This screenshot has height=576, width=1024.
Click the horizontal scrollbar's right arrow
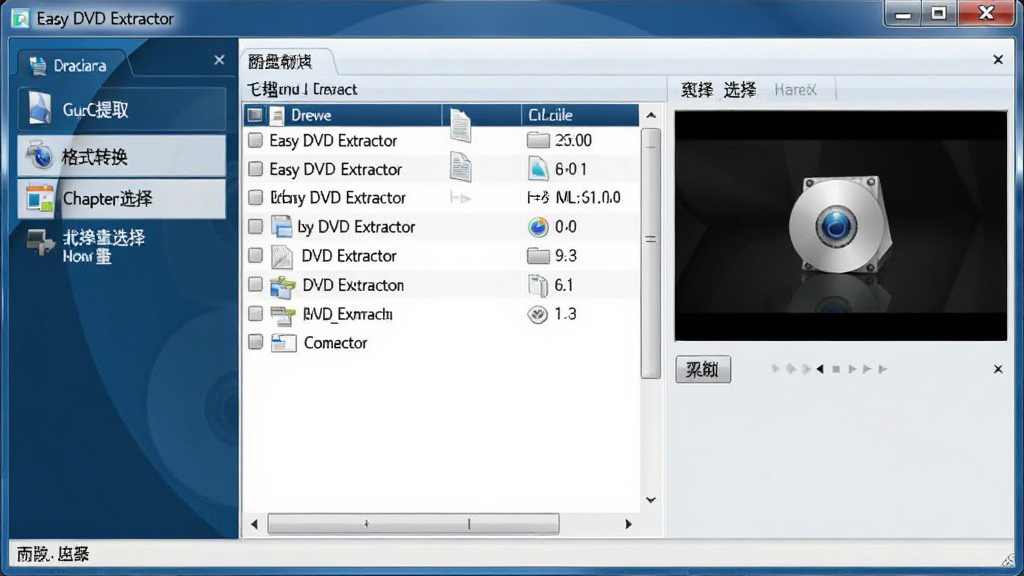click(x=628, y=524)
